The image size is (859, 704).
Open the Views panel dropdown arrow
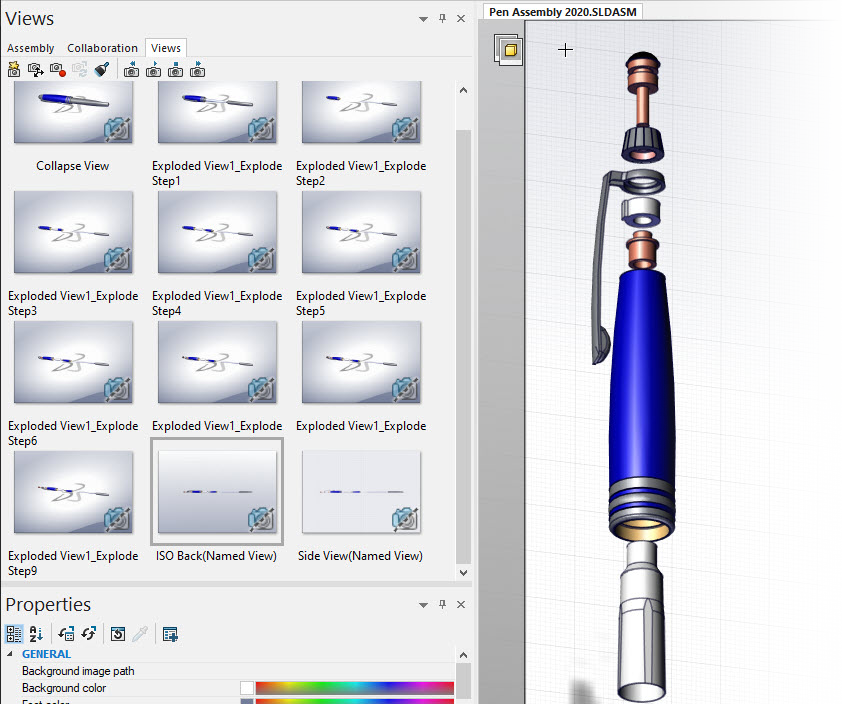(x=422, y=18)
